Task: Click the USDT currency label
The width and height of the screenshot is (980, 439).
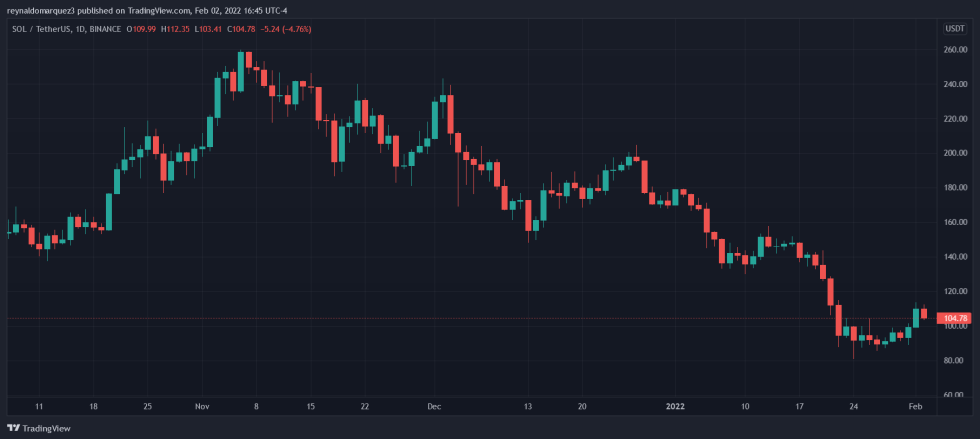Action: click(954, 27)
